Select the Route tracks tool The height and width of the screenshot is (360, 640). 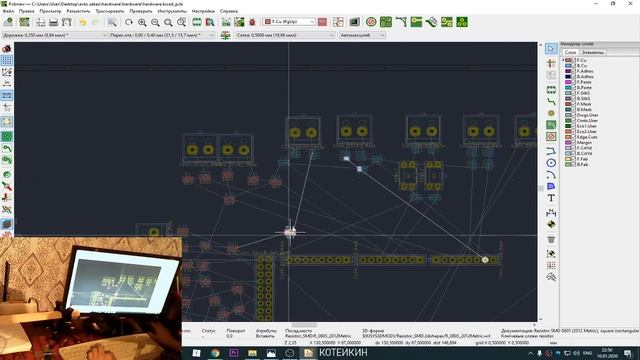[x=551, y=101]
